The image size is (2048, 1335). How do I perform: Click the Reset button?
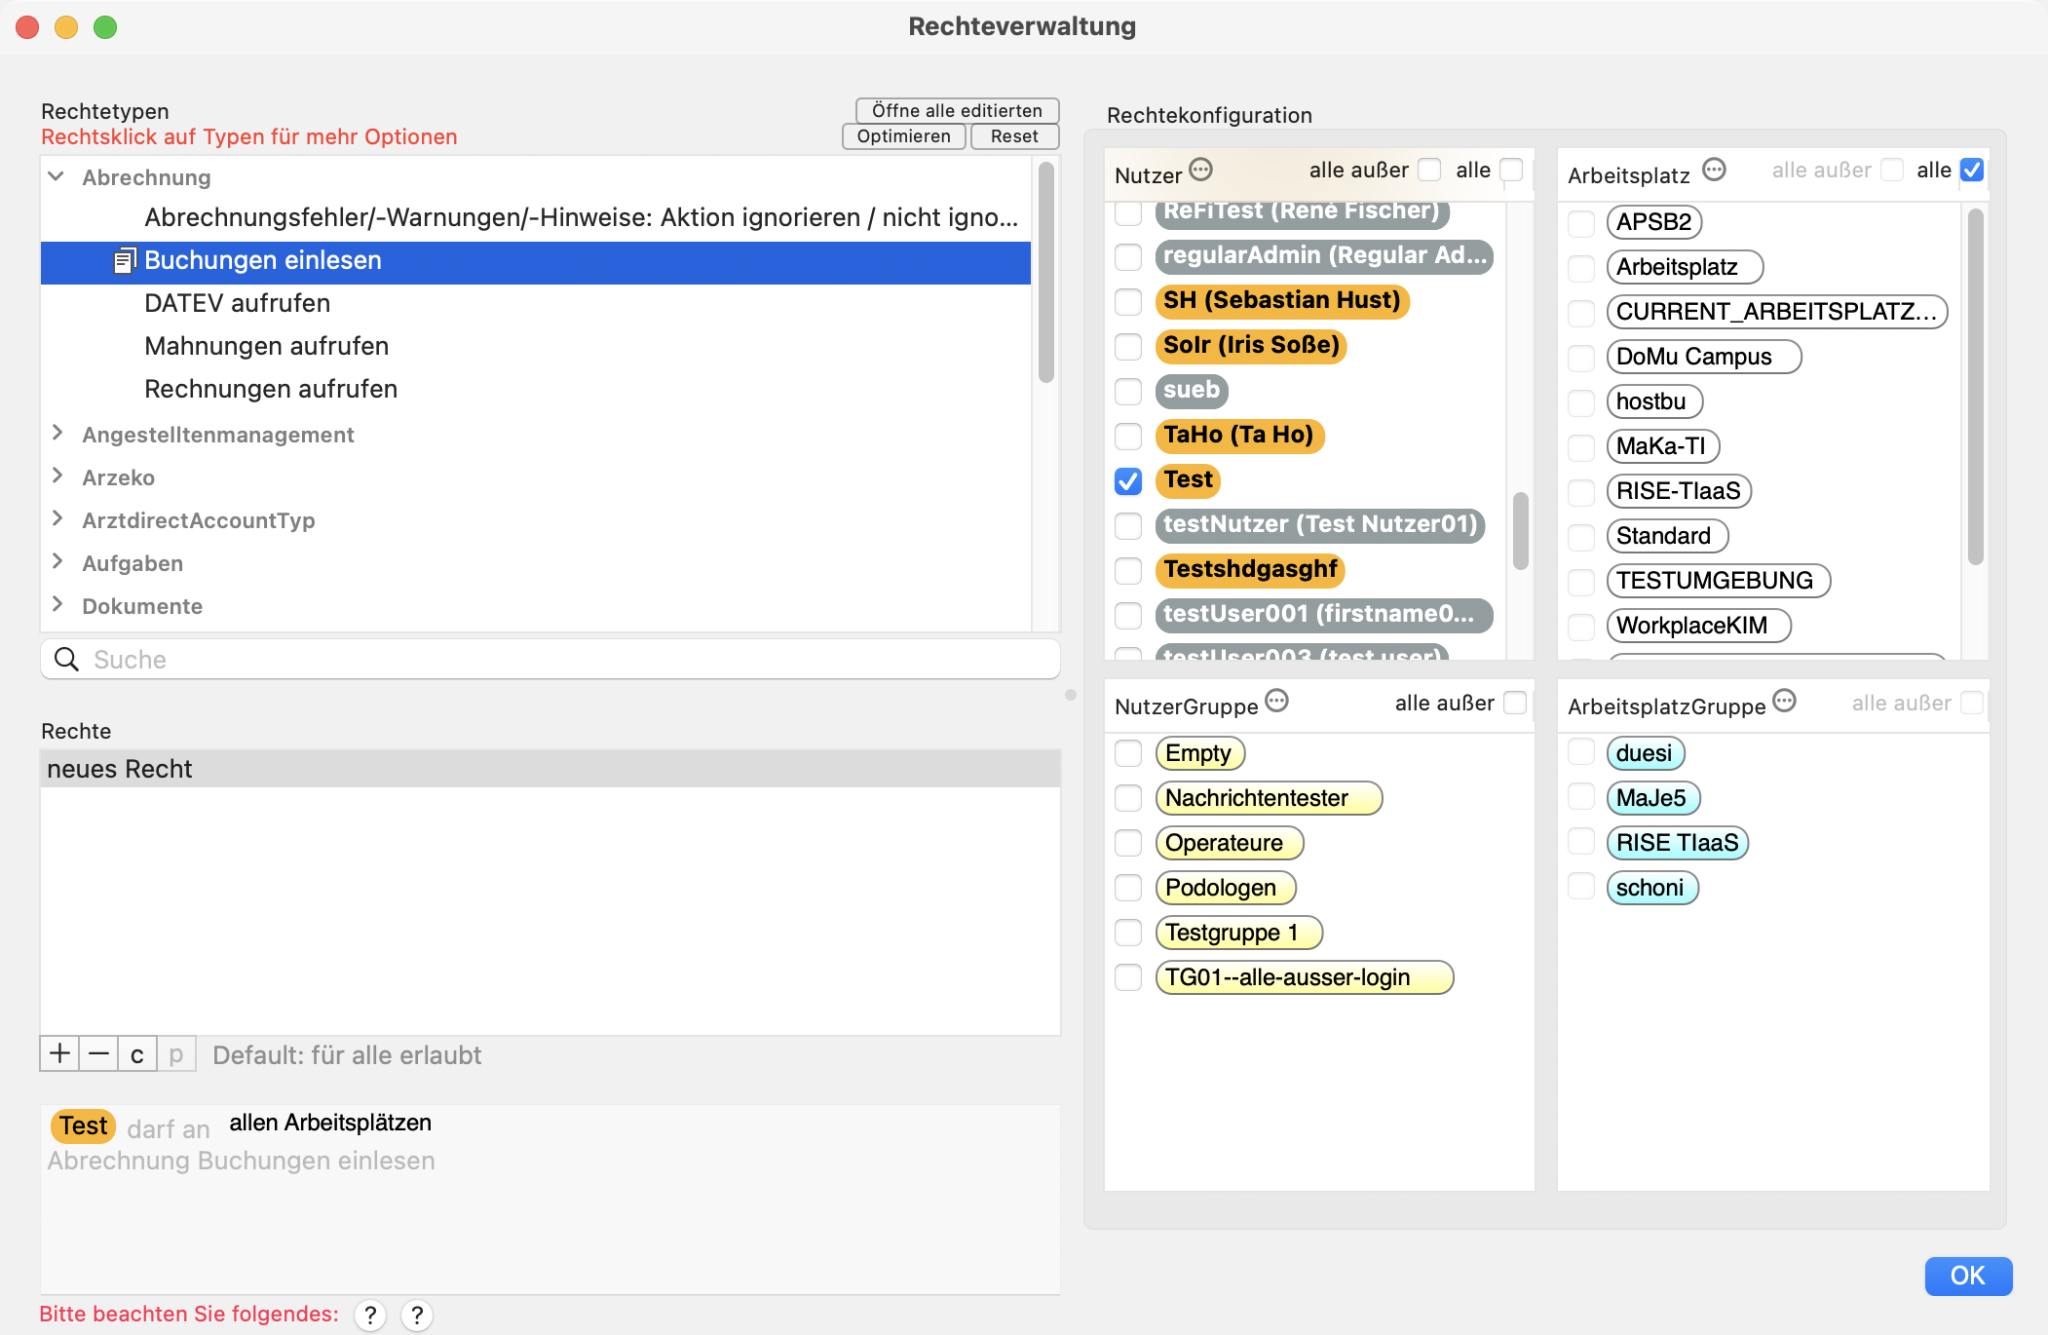click(1014, 136)
